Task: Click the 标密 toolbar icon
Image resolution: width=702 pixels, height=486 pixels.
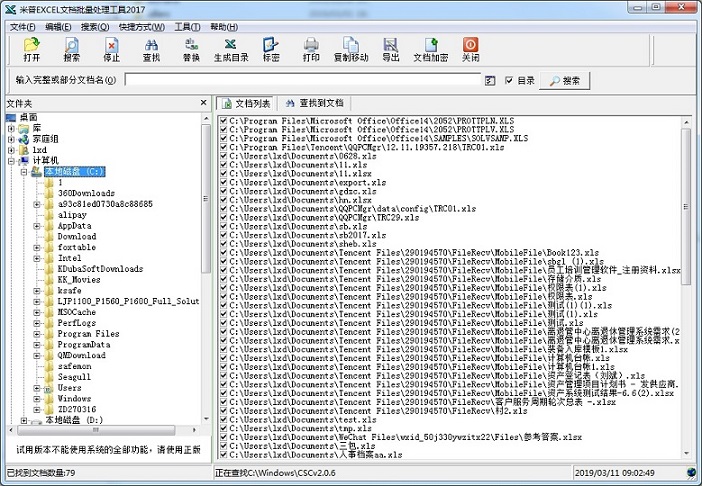Action: [x=271, y=49]
